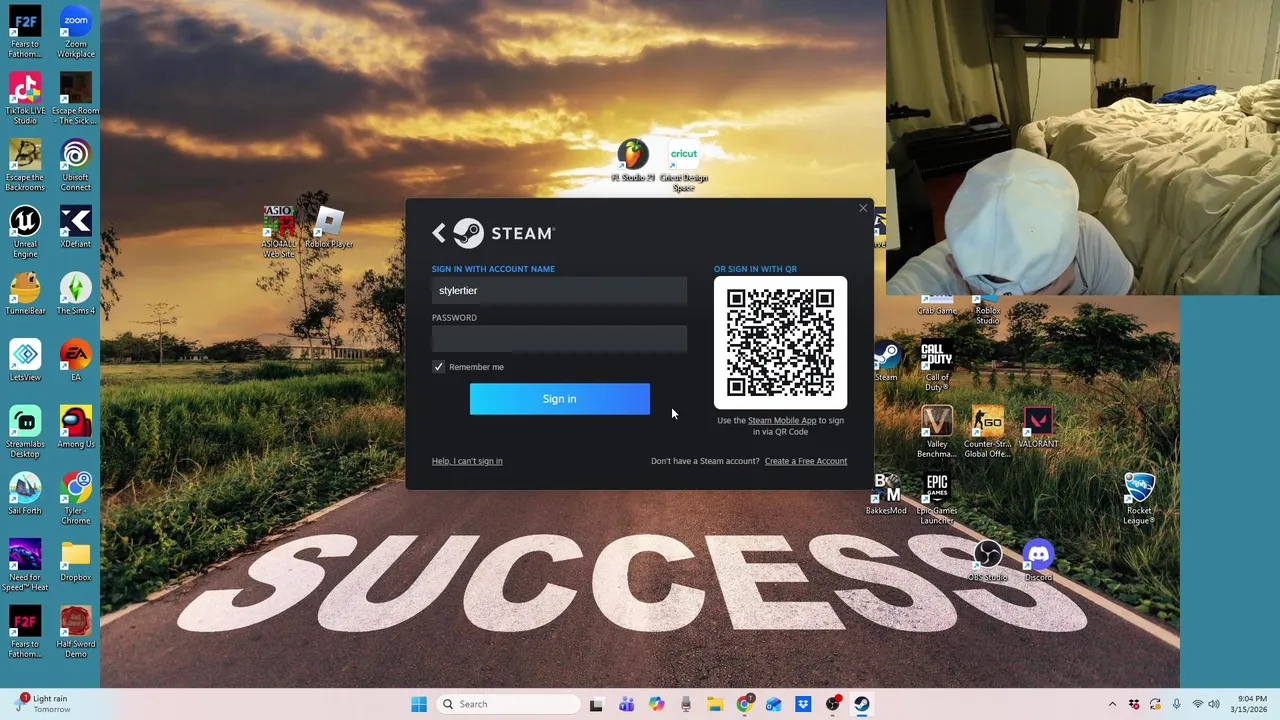Open Copilot from the taskbar
Screen dimensions: 1280x720
pos(656,704)
